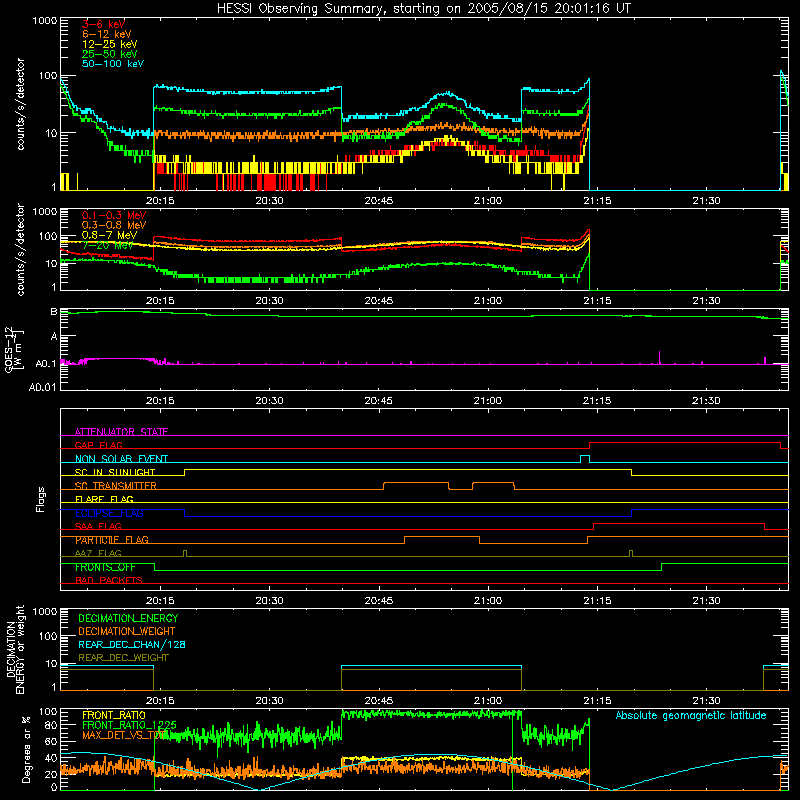
Task: Click the HESSI Observing Summary title text
Action: pos(424,8)
